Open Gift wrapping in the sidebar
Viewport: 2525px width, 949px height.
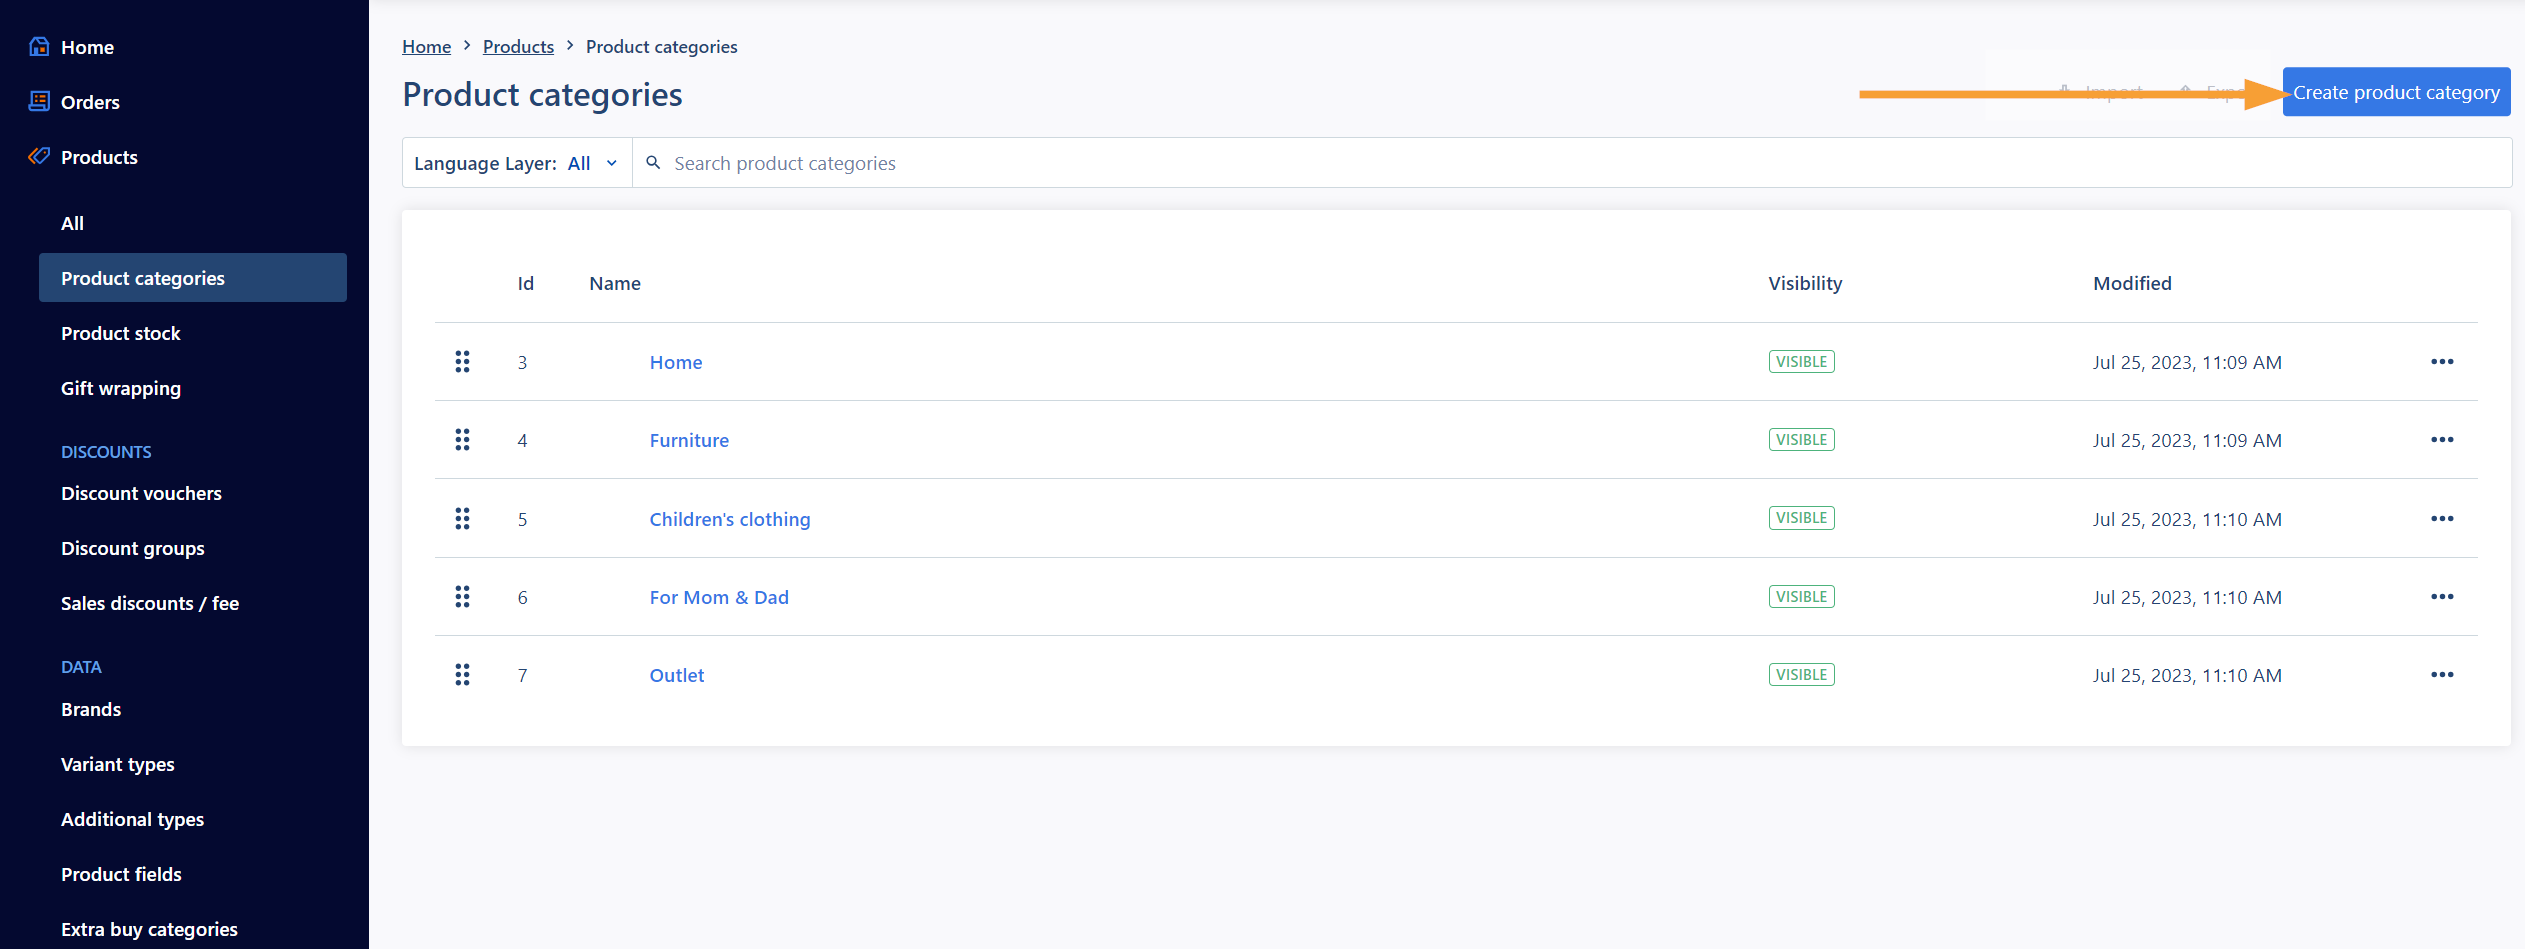pyautogui.click(x=121, y=388)
